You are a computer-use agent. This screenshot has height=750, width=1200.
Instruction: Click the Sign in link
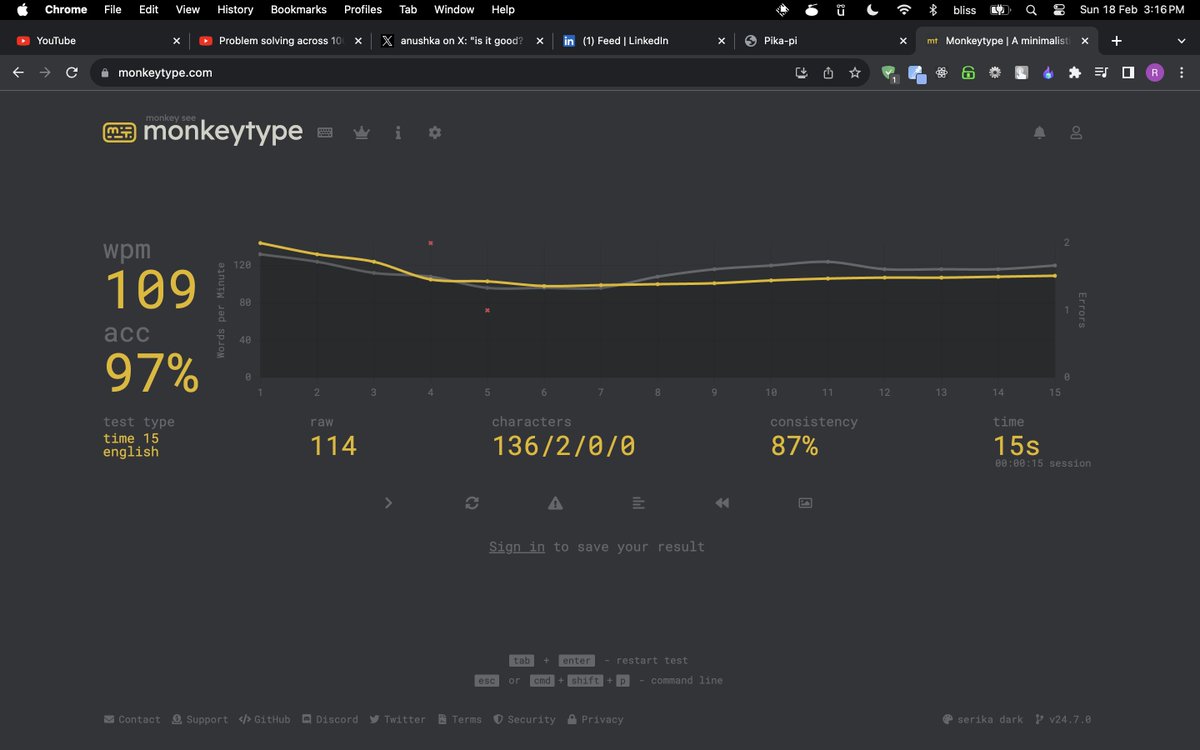(517, 547)
